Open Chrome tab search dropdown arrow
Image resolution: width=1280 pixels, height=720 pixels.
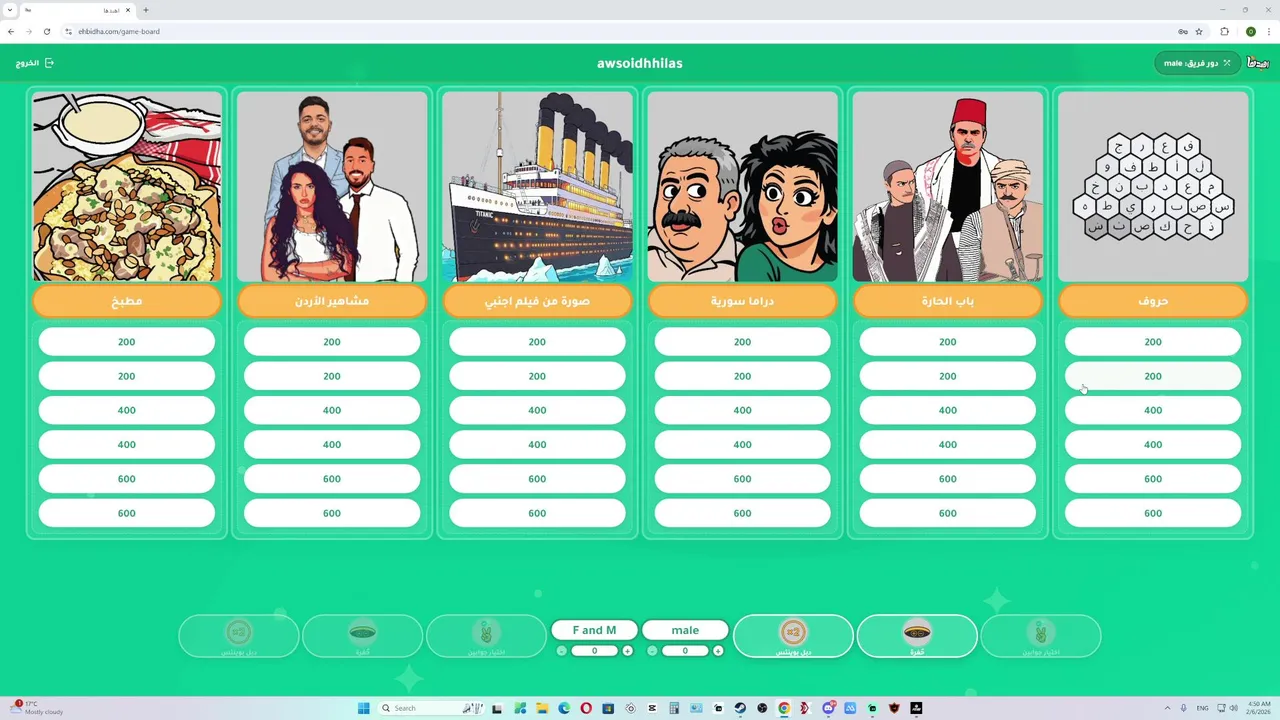pos(10,10)
